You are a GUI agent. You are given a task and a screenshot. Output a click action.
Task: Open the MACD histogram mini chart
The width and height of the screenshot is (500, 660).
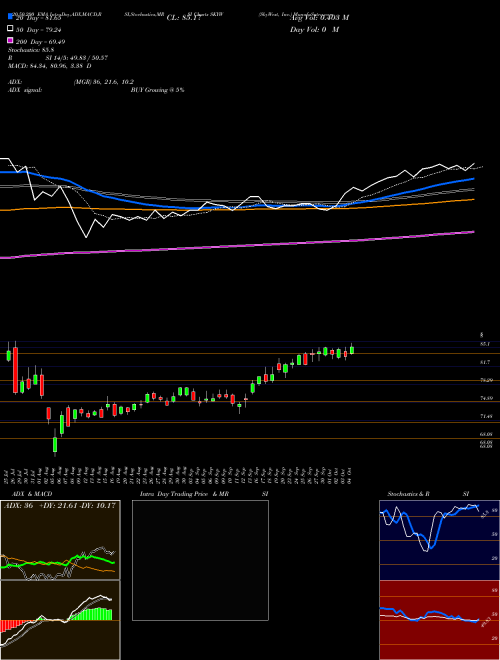(60, 620)
